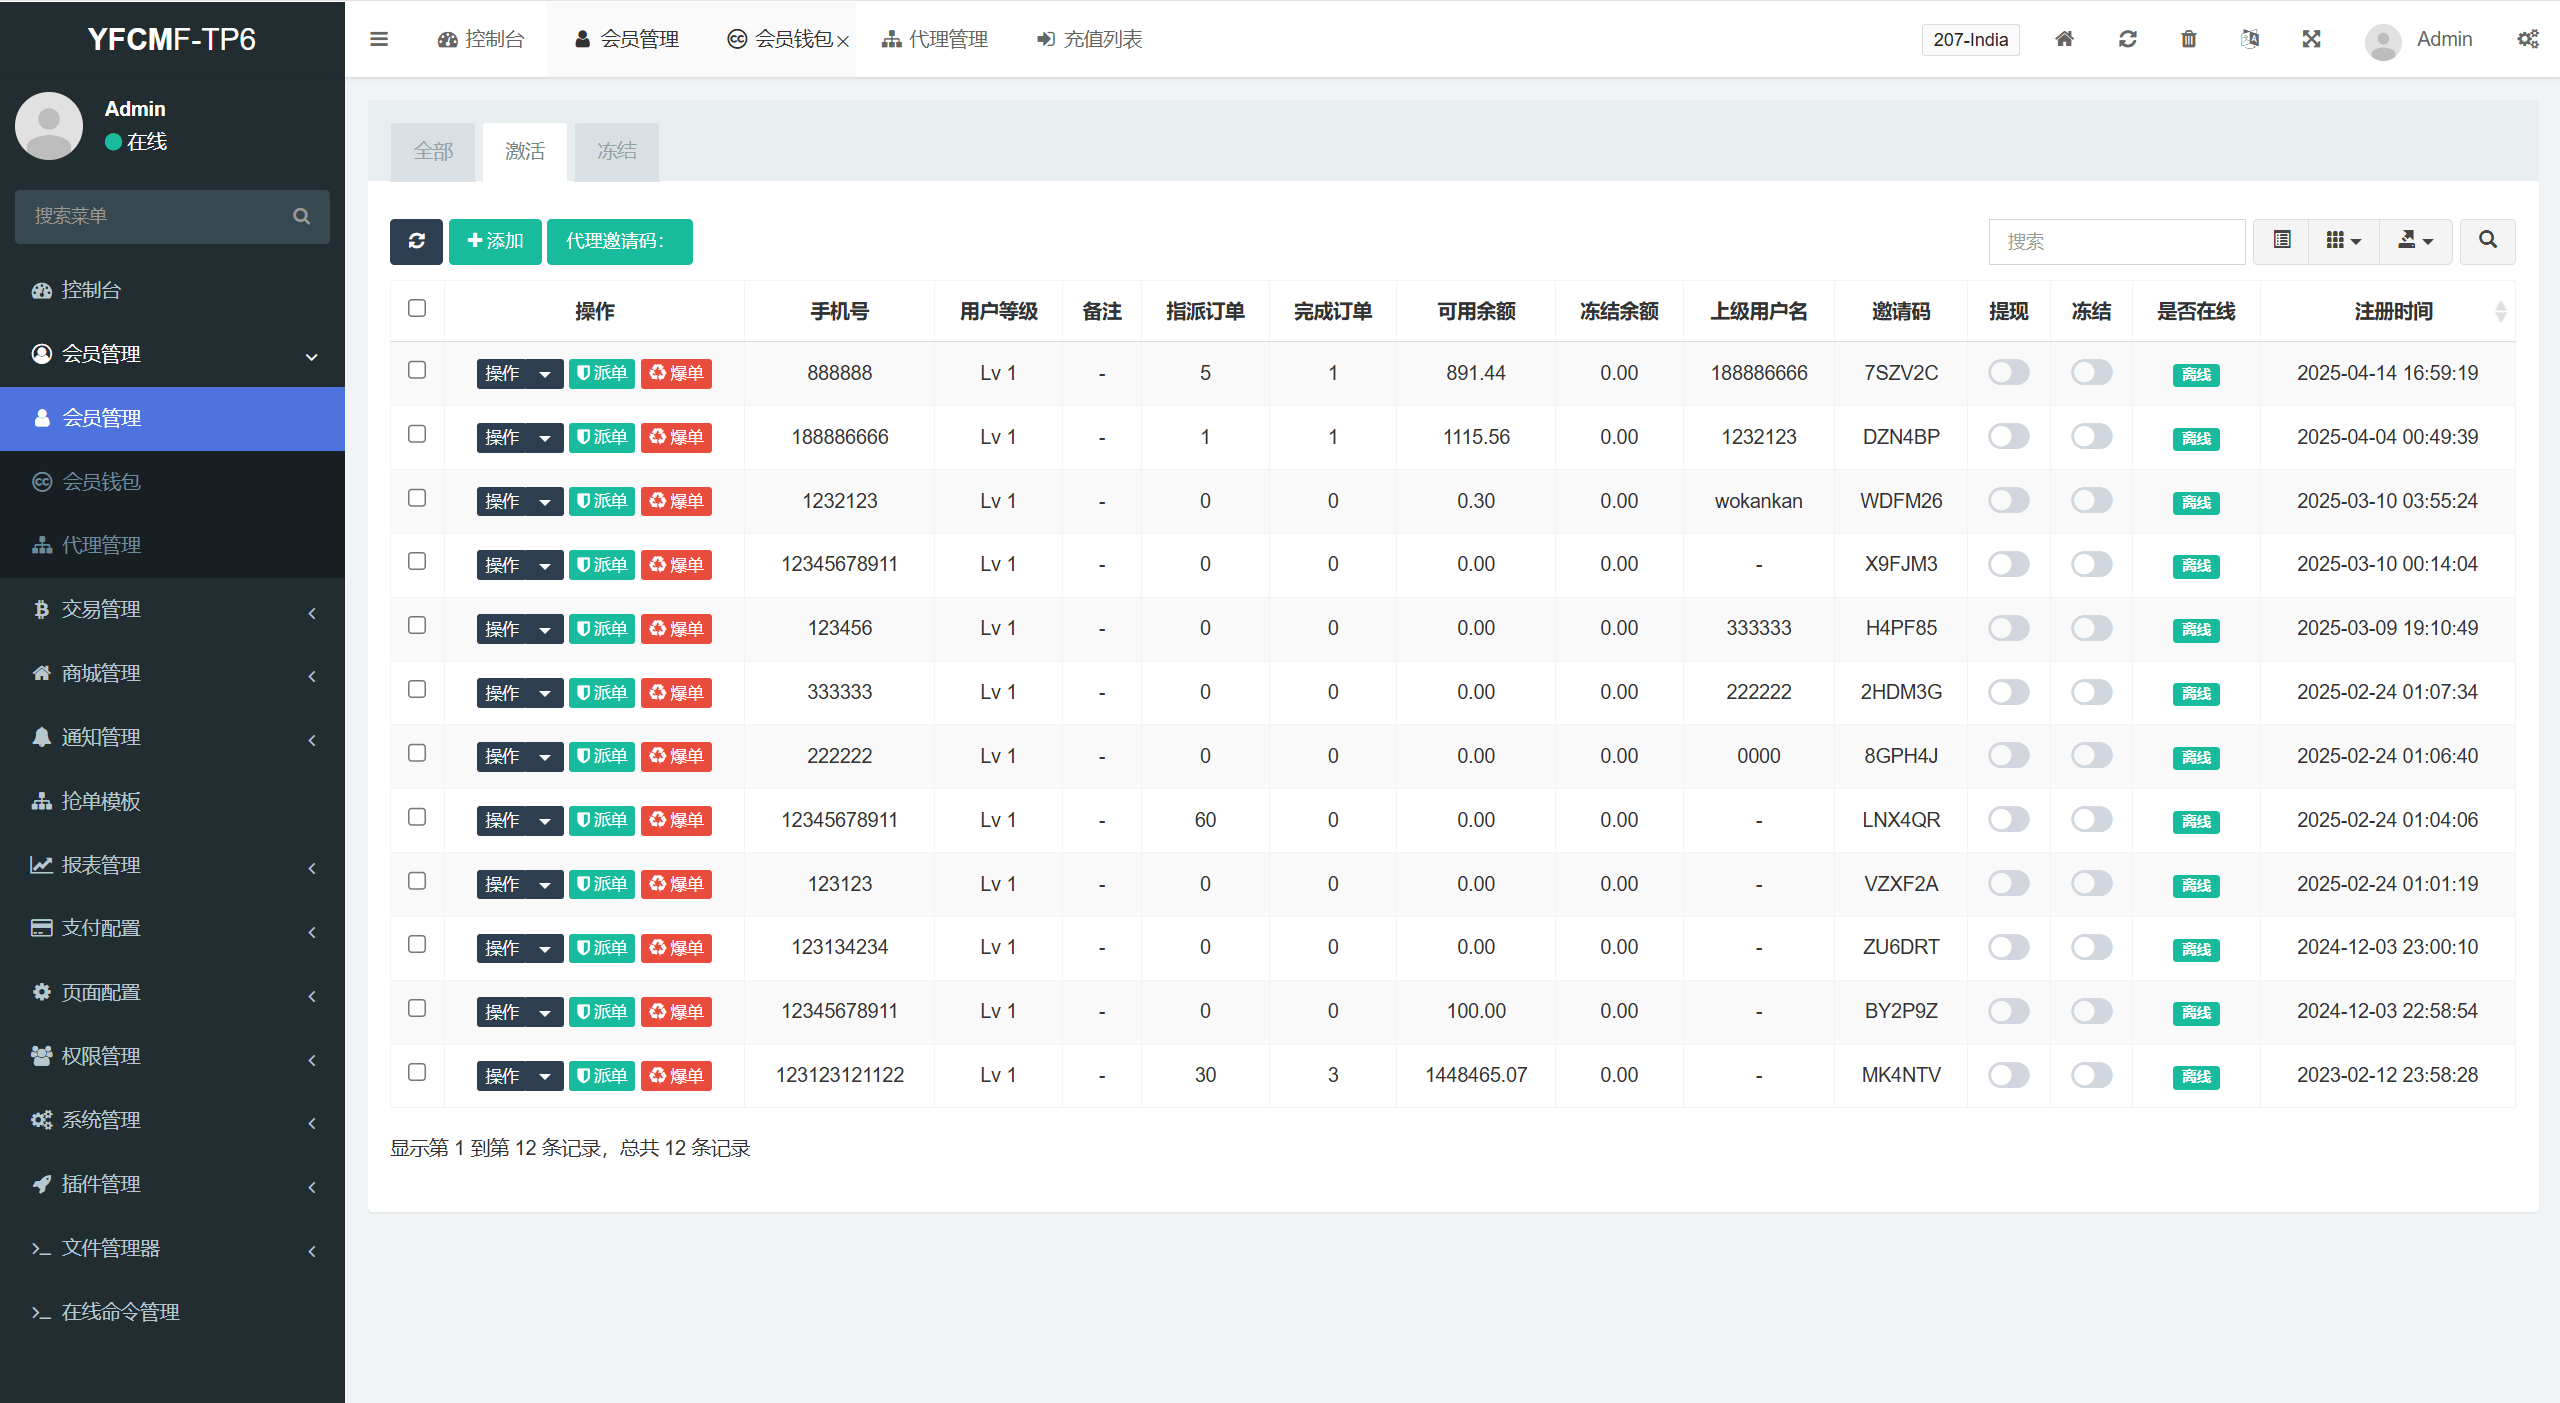Click the table 搜索 input field

point(2116,241)
